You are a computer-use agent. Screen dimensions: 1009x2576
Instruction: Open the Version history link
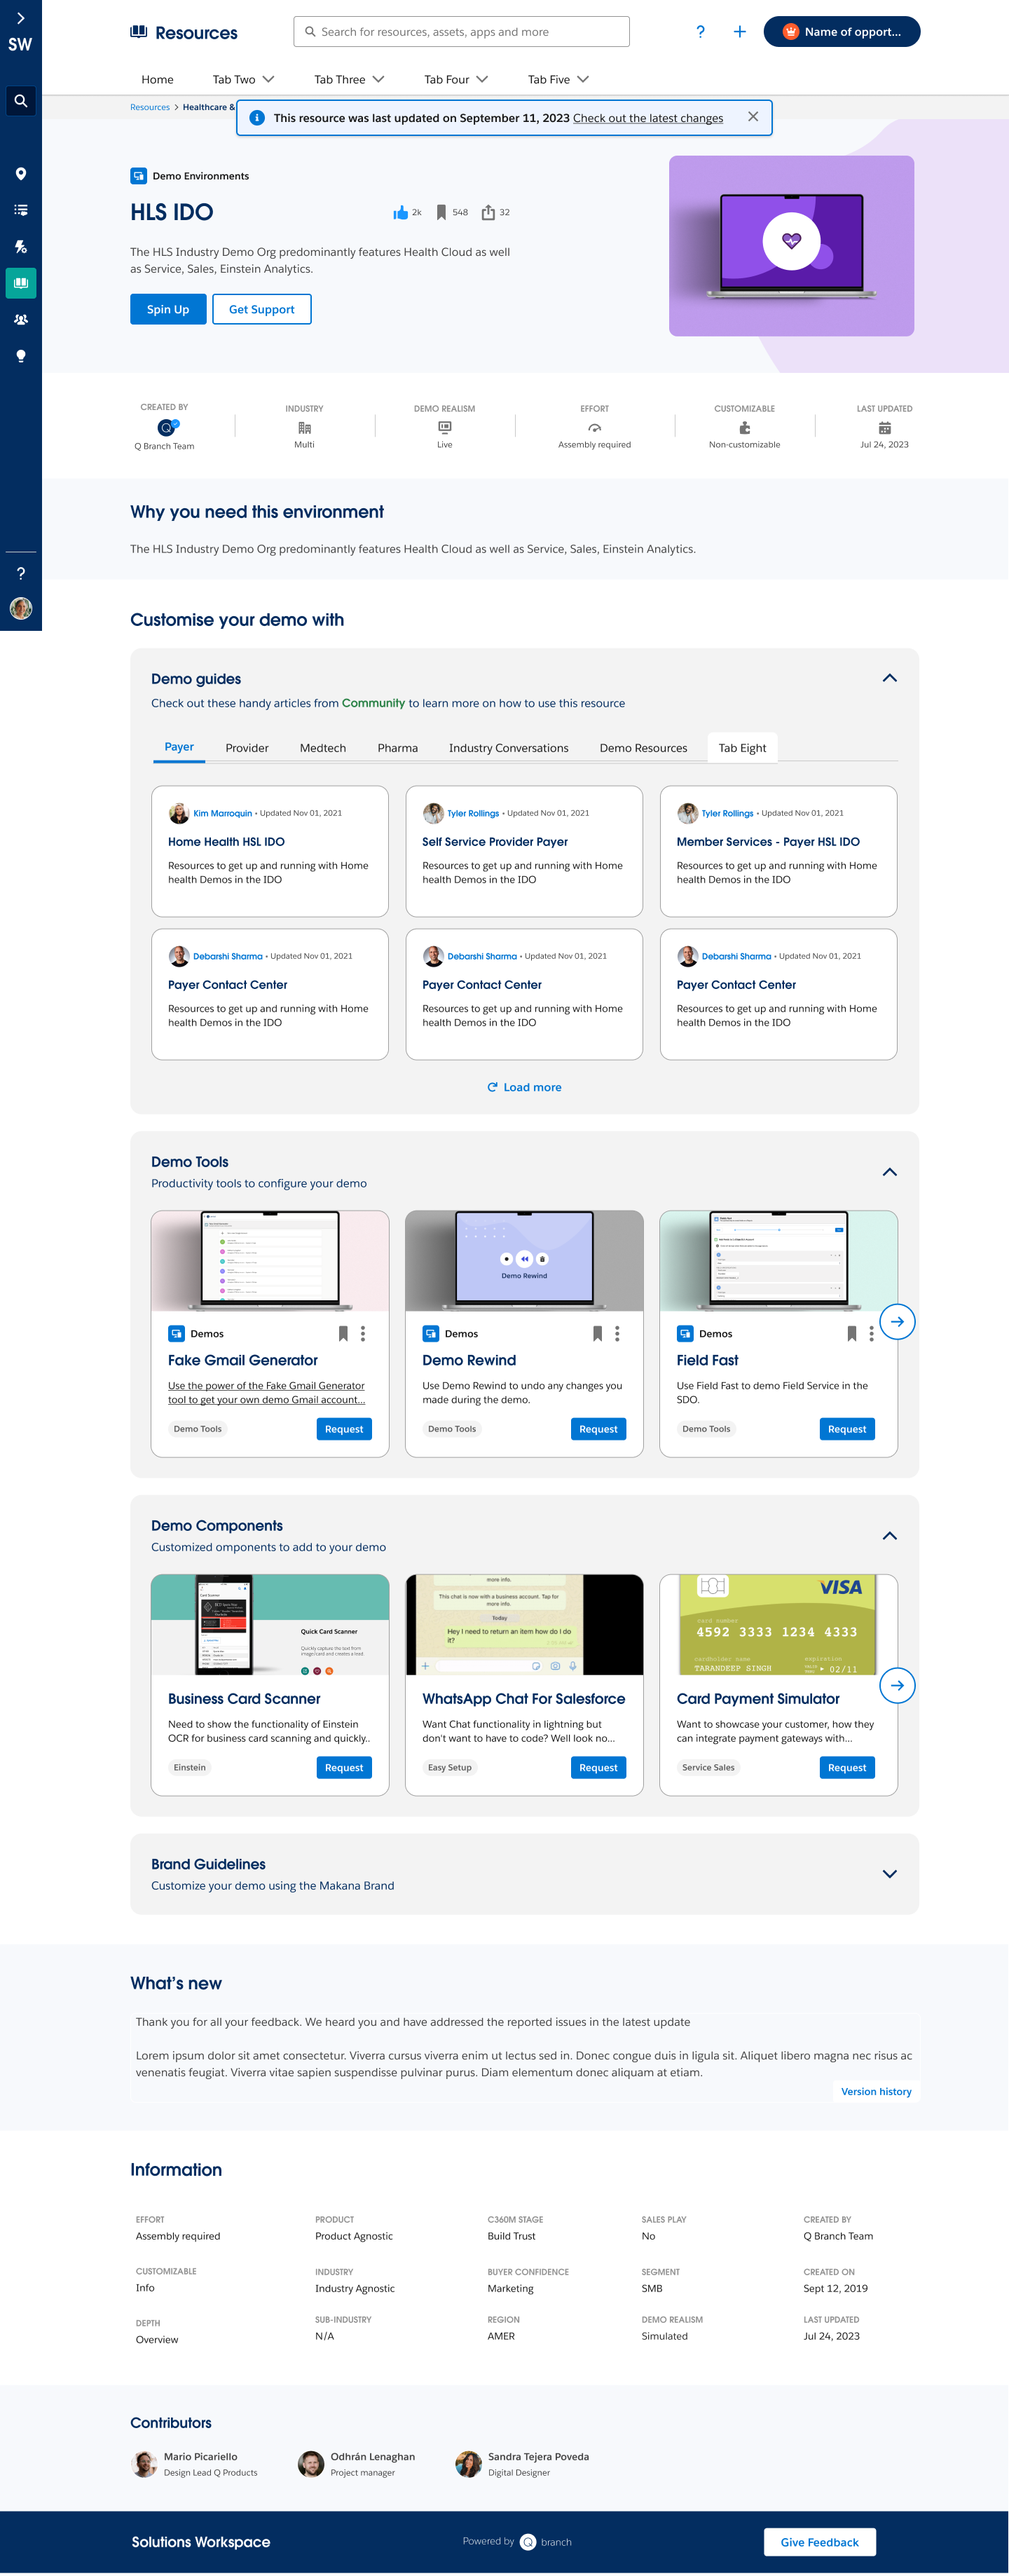pyautogui.click(x=875, y=2091)
